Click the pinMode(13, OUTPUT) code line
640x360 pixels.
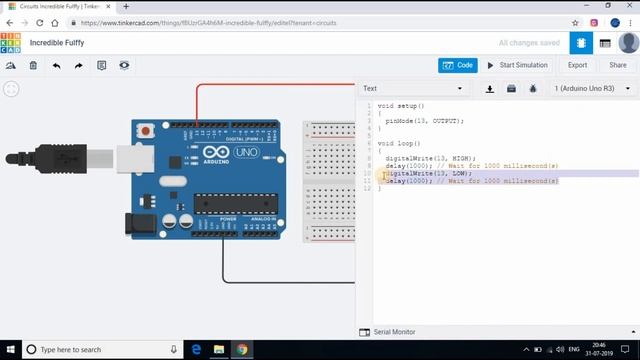pos(424,121)
